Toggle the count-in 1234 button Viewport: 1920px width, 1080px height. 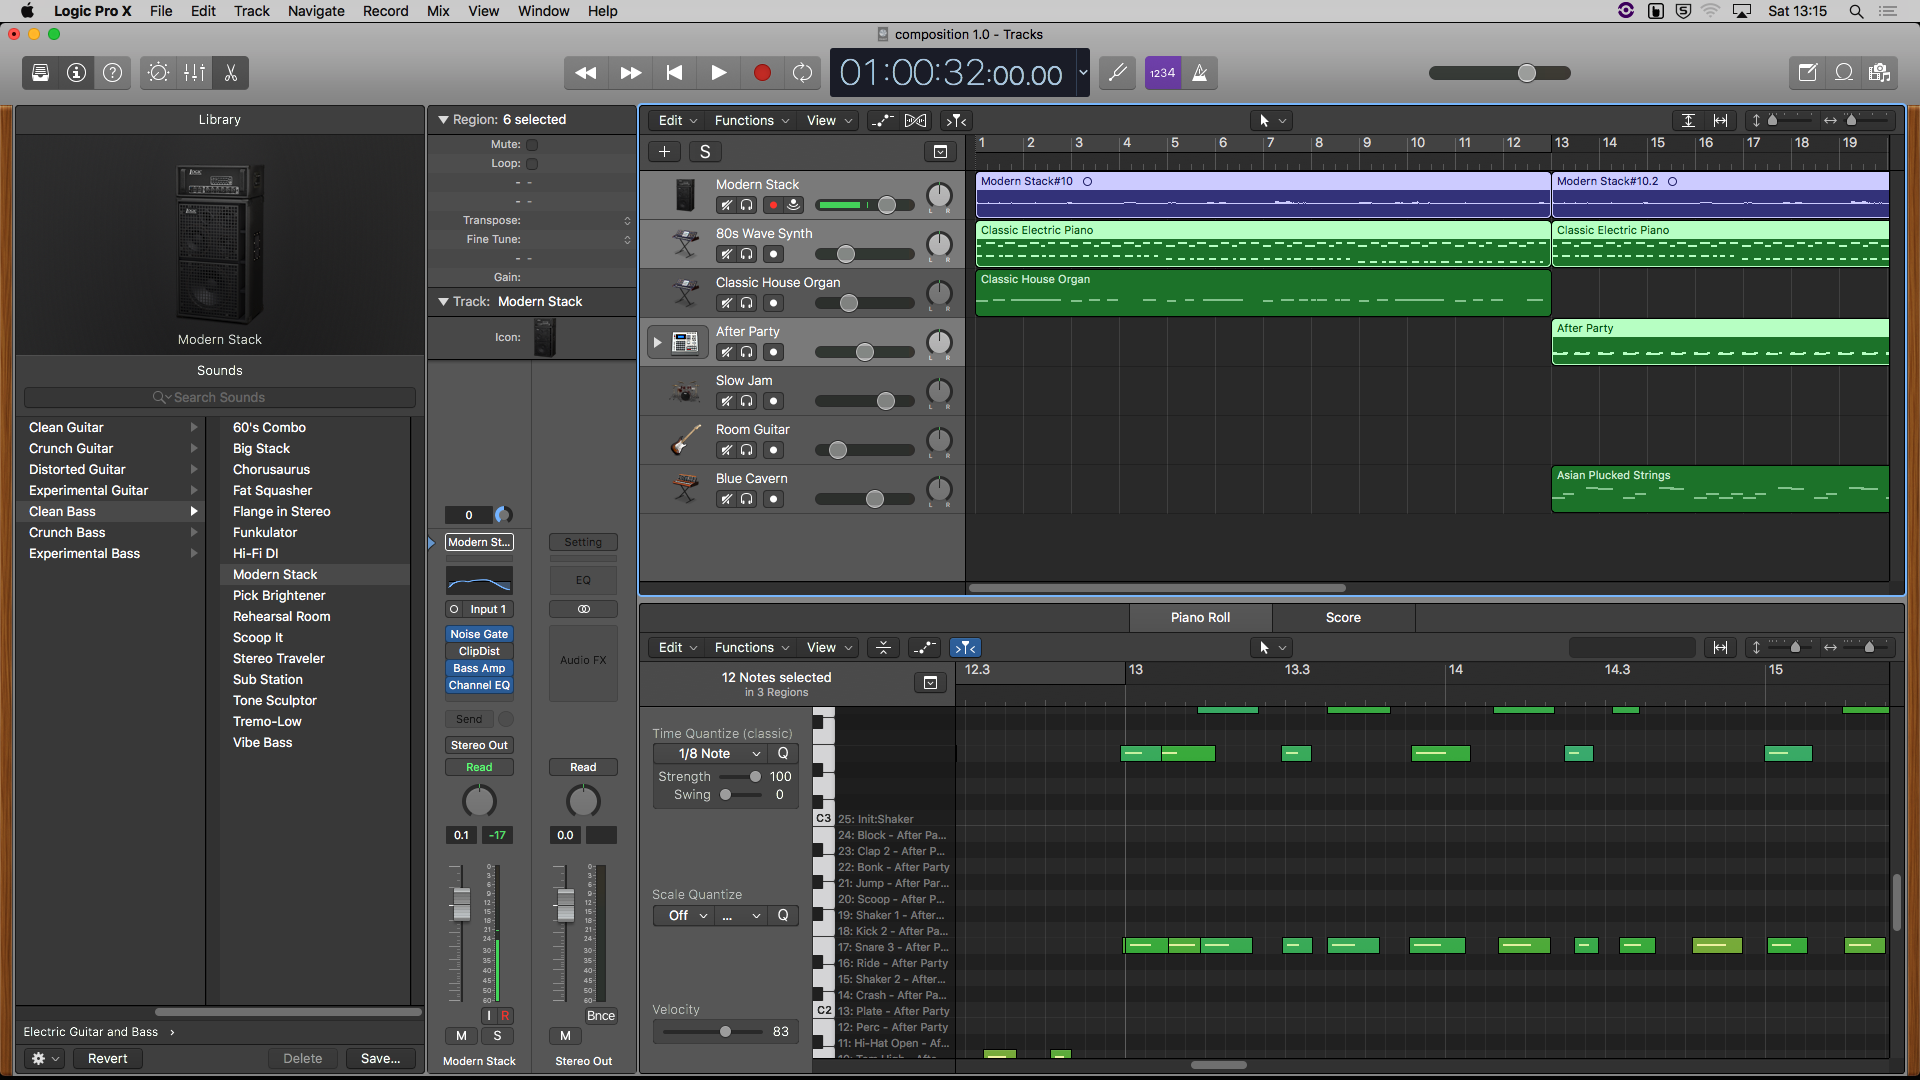(x=1162, y=73)
